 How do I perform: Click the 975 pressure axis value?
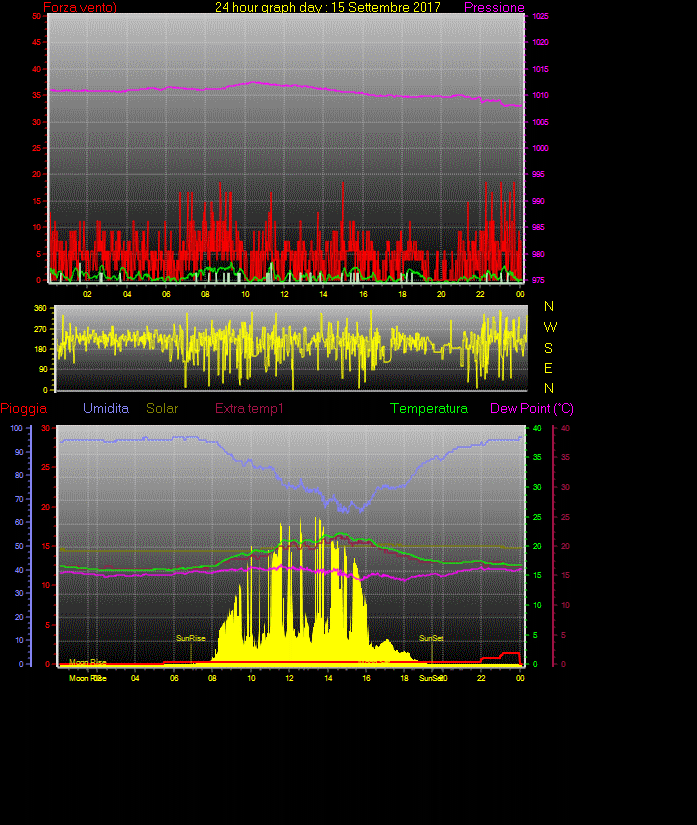point(538,280)
